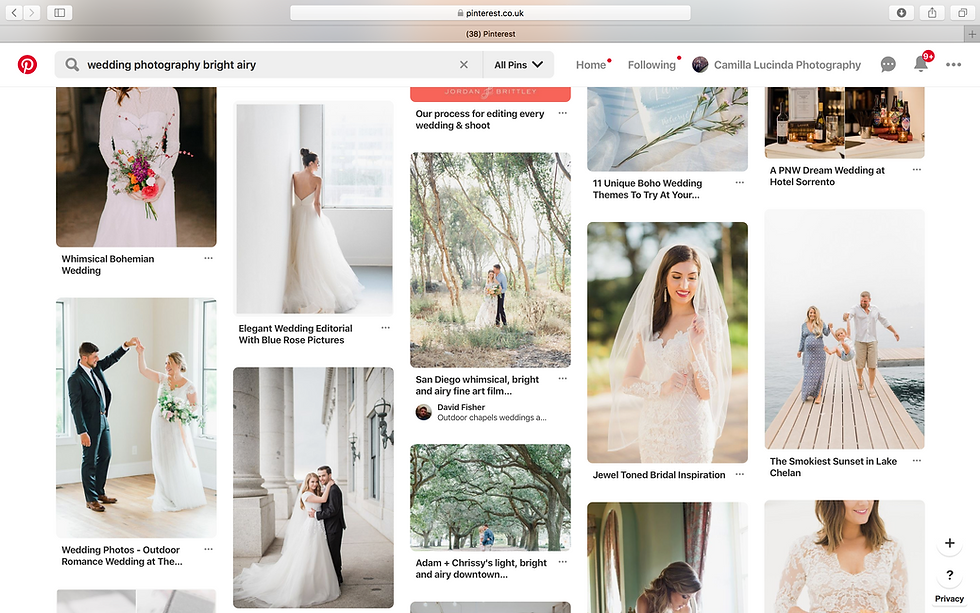Click A PNW Dream Wedding at Hotel Sorrento
The height and width of the screenshot is (613, 980).
click(827, 176)
